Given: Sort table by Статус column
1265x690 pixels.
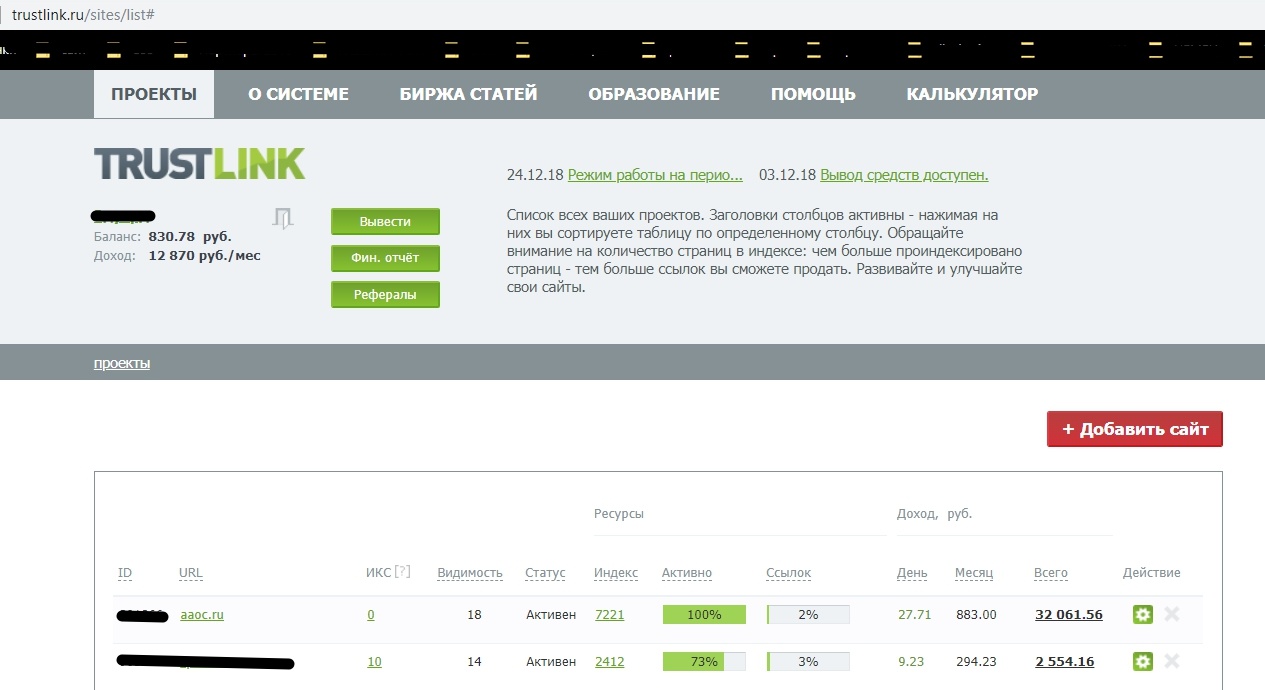Looking at the screenshot, I should (x=545, y=573).
